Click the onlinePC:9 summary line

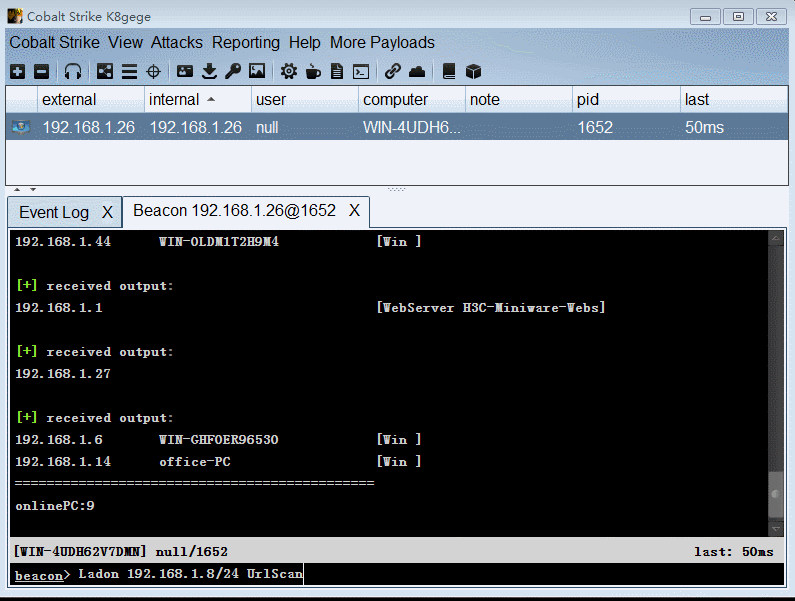[x=55, y=506]
